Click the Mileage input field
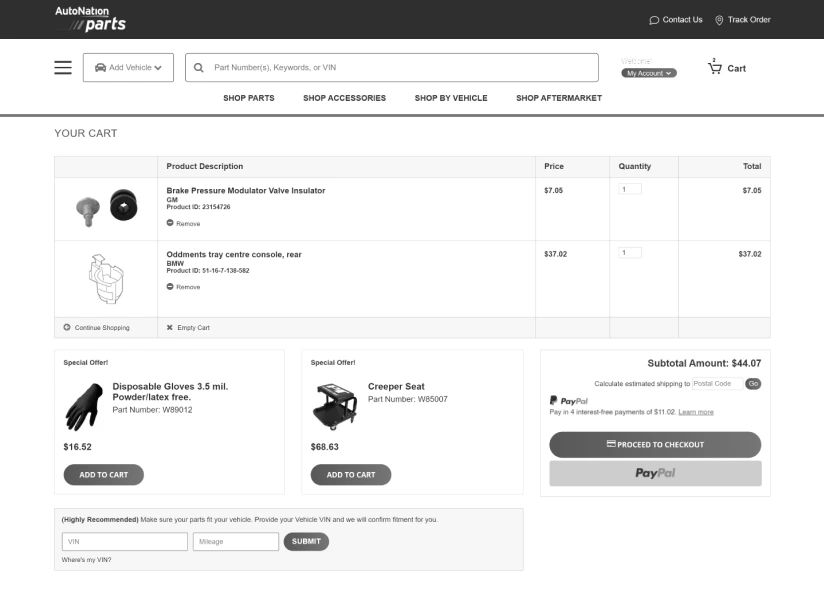Image resolution: width=824 pixels, height=592 pixels. click(x=235, y=541)
